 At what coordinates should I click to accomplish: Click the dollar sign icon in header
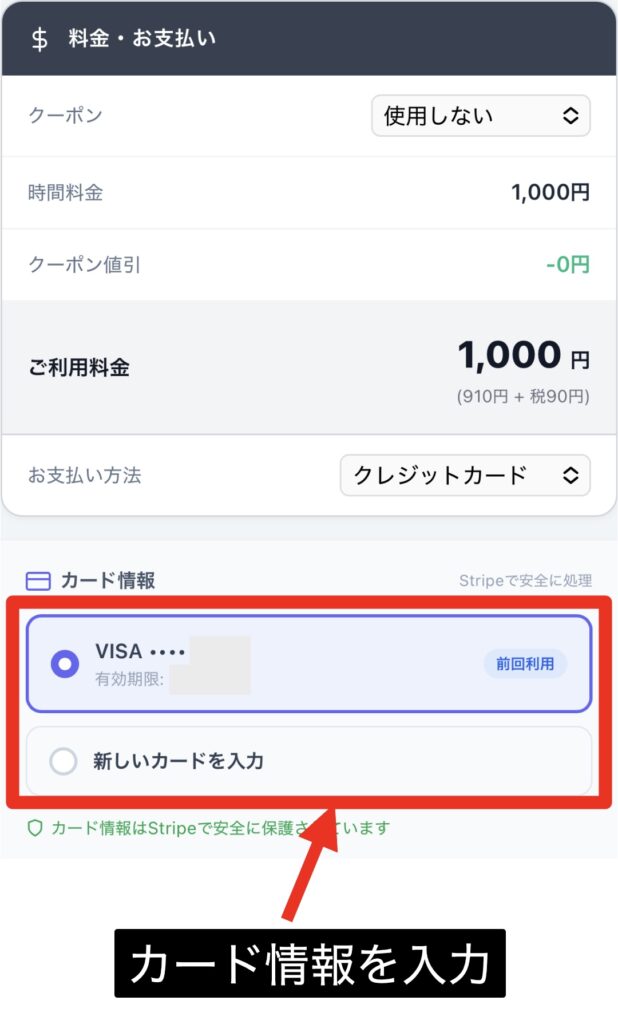click(40, 39)
